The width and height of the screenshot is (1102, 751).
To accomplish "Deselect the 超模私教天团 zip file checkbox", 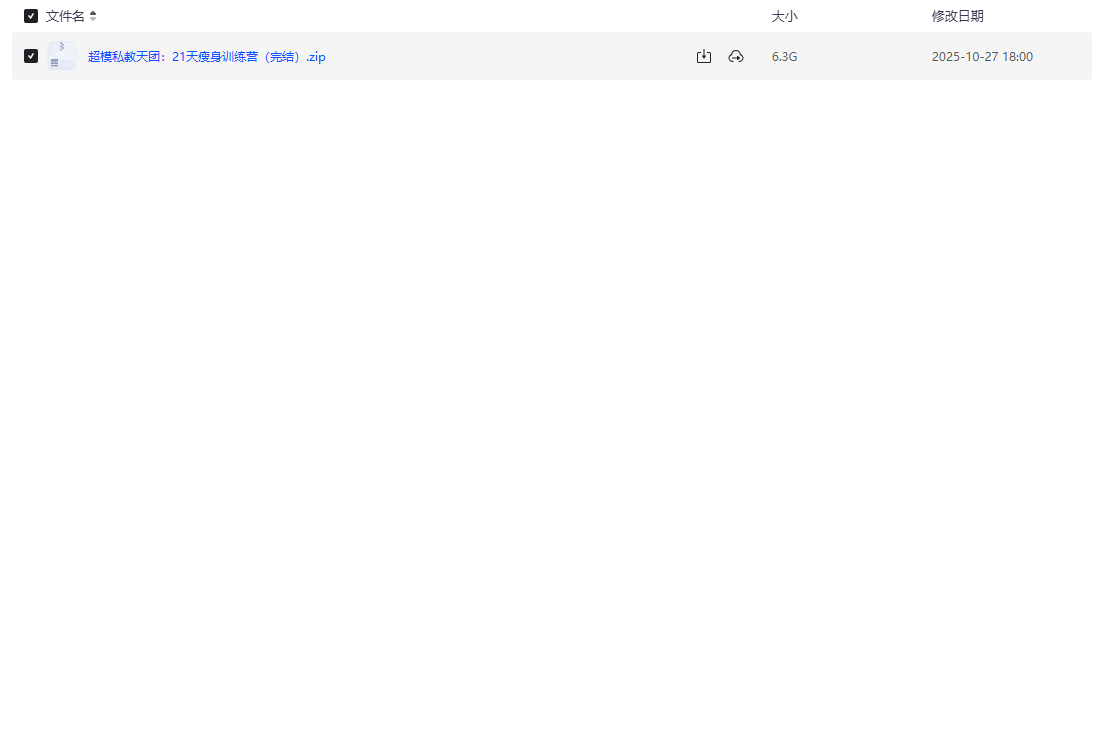I will click(x=31, y=56).
